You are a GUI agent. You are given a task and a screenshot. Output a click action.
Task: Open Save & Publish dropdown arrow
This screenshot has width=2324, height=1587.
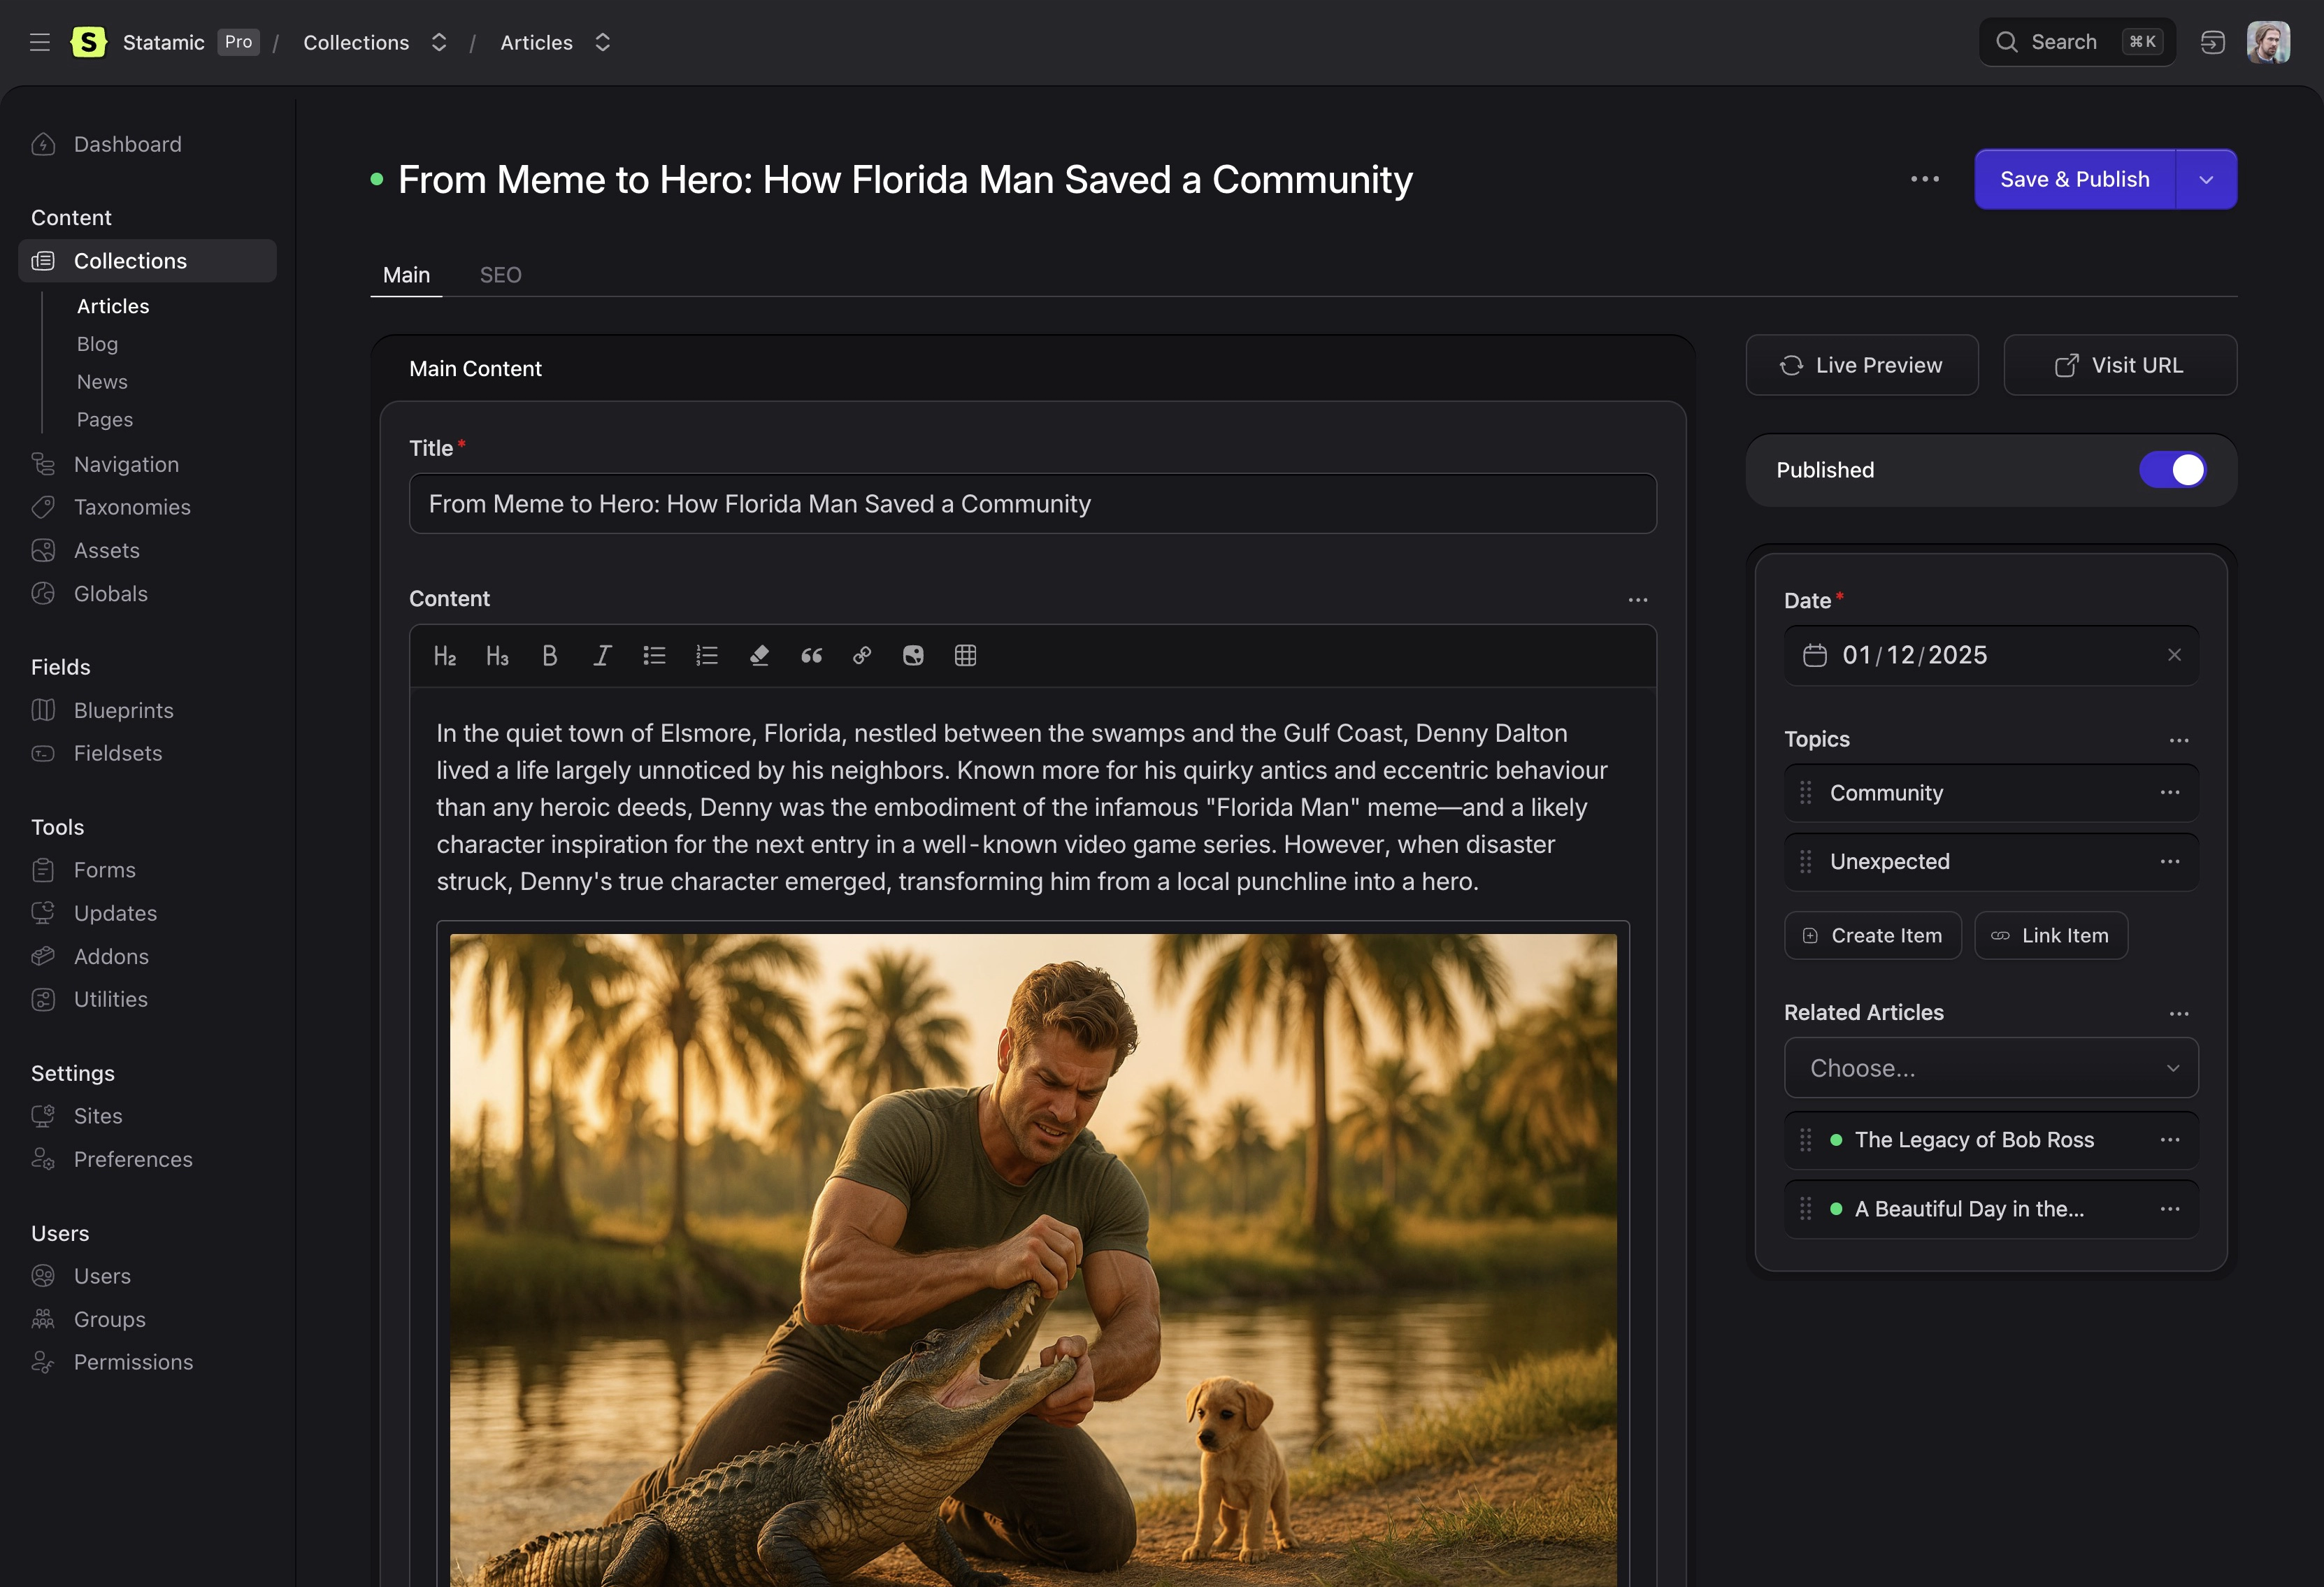(2206, 180)
